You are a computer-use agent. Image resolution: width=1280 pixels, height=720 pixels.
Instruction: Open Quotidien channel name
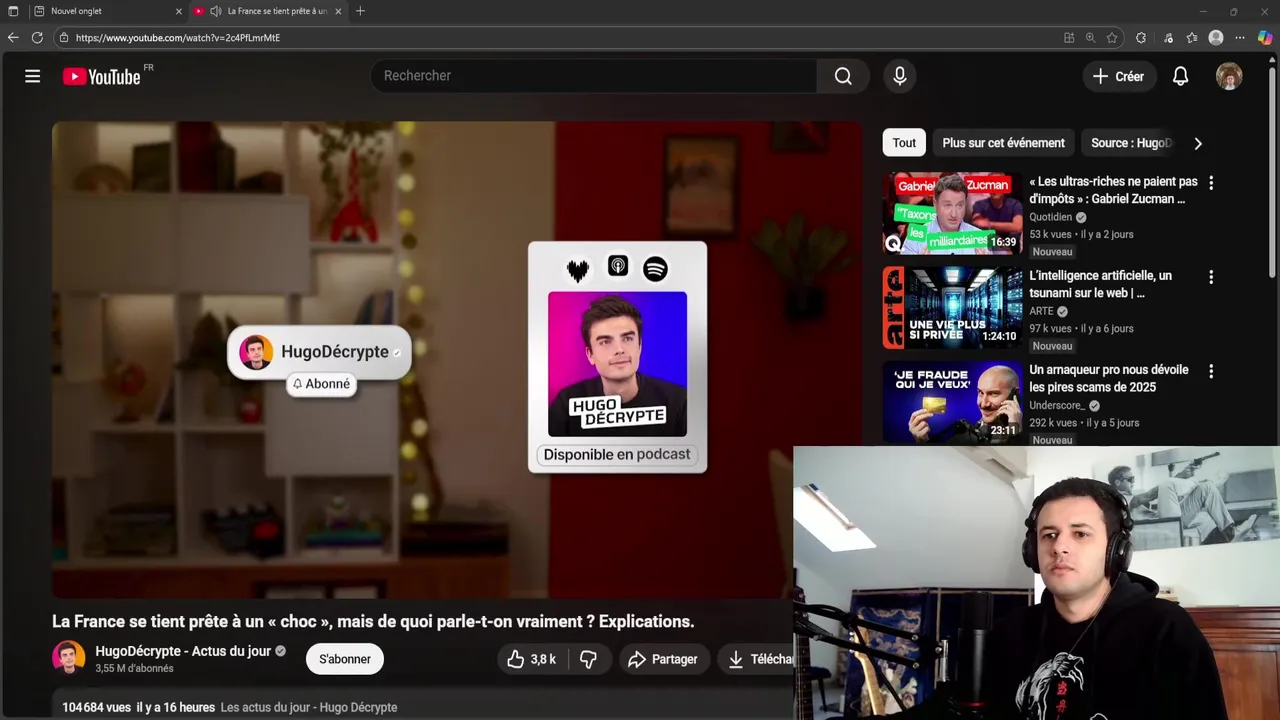[x=1050, y=217]
